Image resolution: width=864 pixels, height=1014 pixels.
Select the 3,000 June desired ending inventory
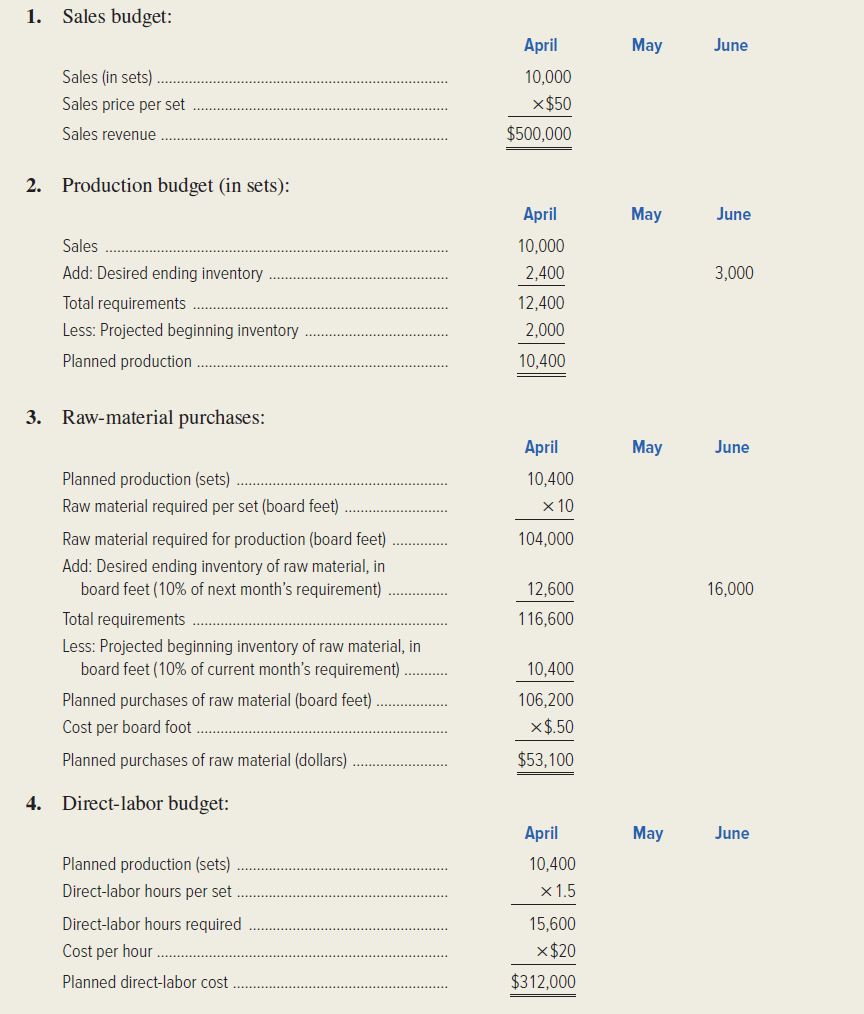tap(734, 273)
